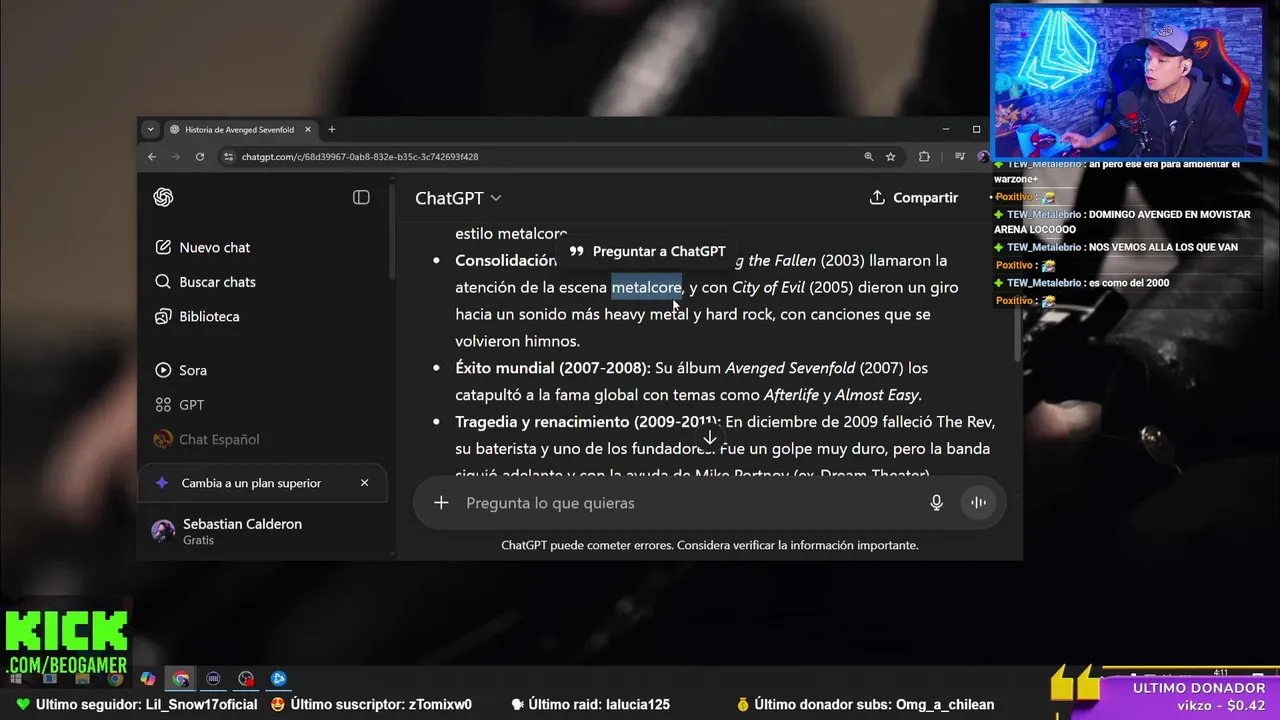Click the plus attach button in composer

(x=441, y=503)
